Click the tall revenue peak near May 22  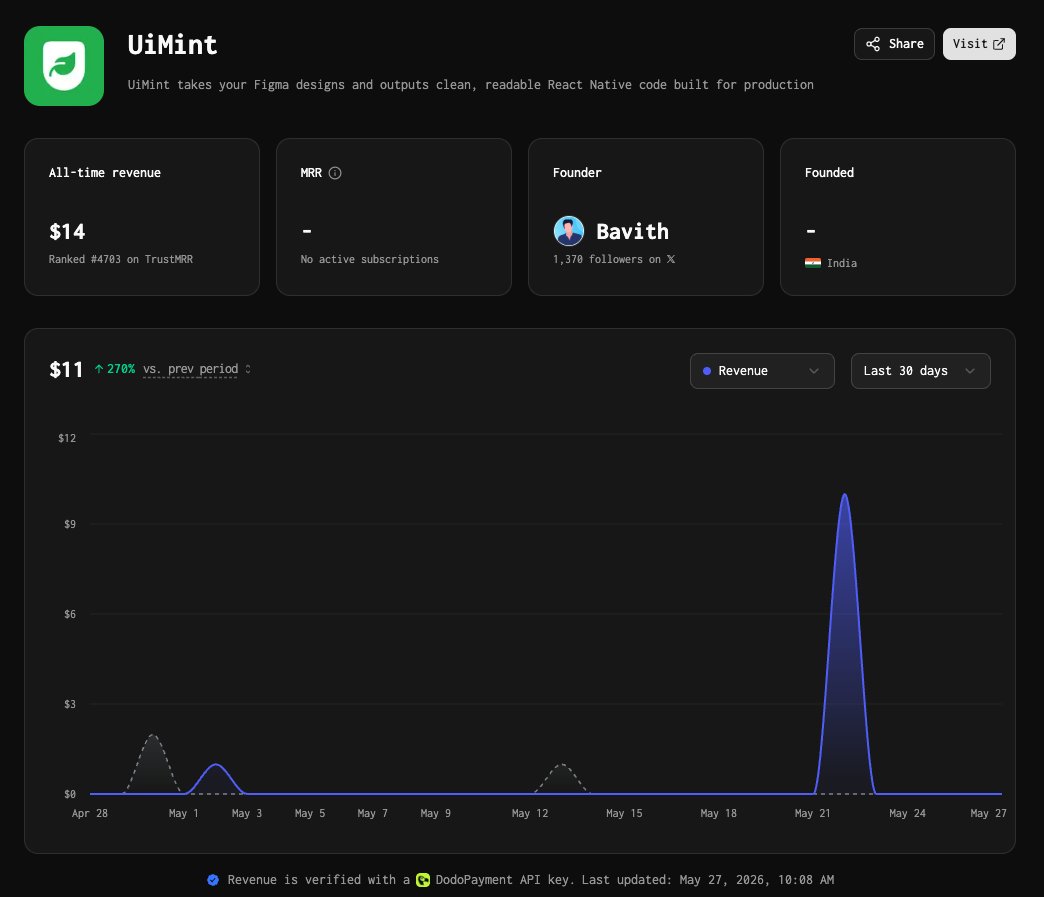click(844, 643)
